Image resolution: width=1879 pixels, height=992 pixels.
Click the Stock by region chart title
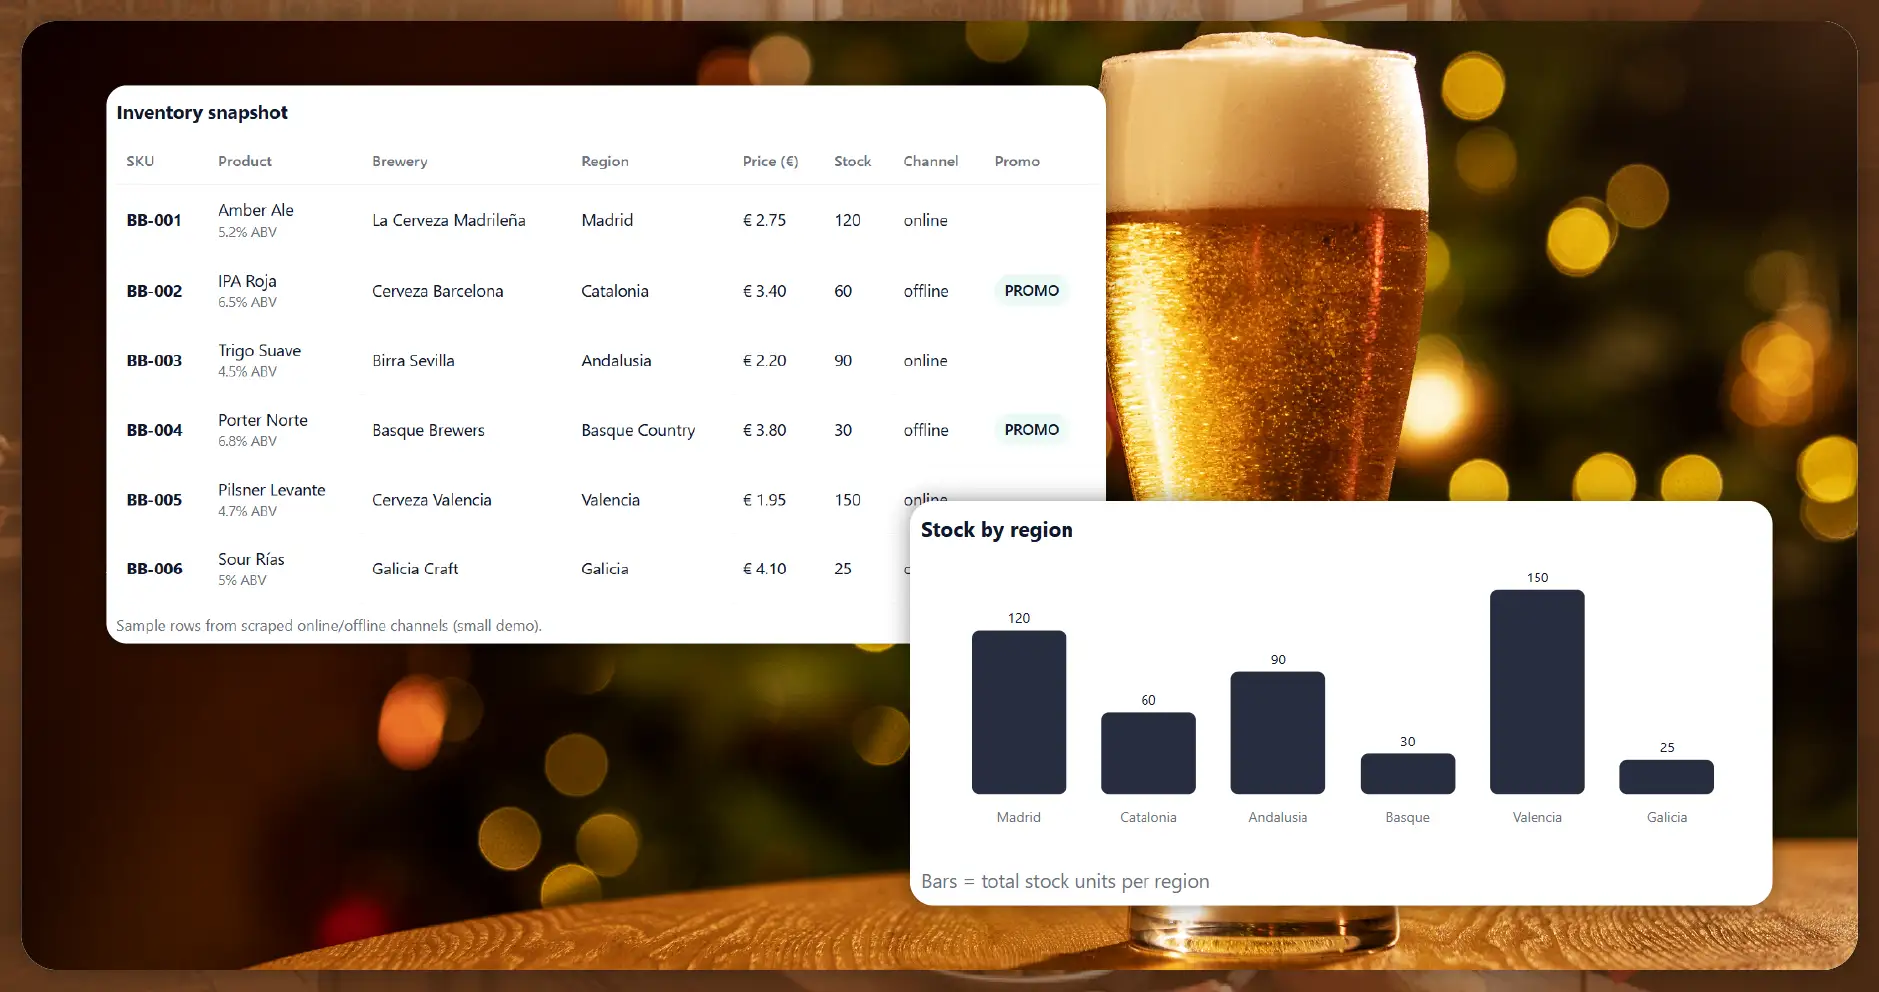click(x=996, y=530)
